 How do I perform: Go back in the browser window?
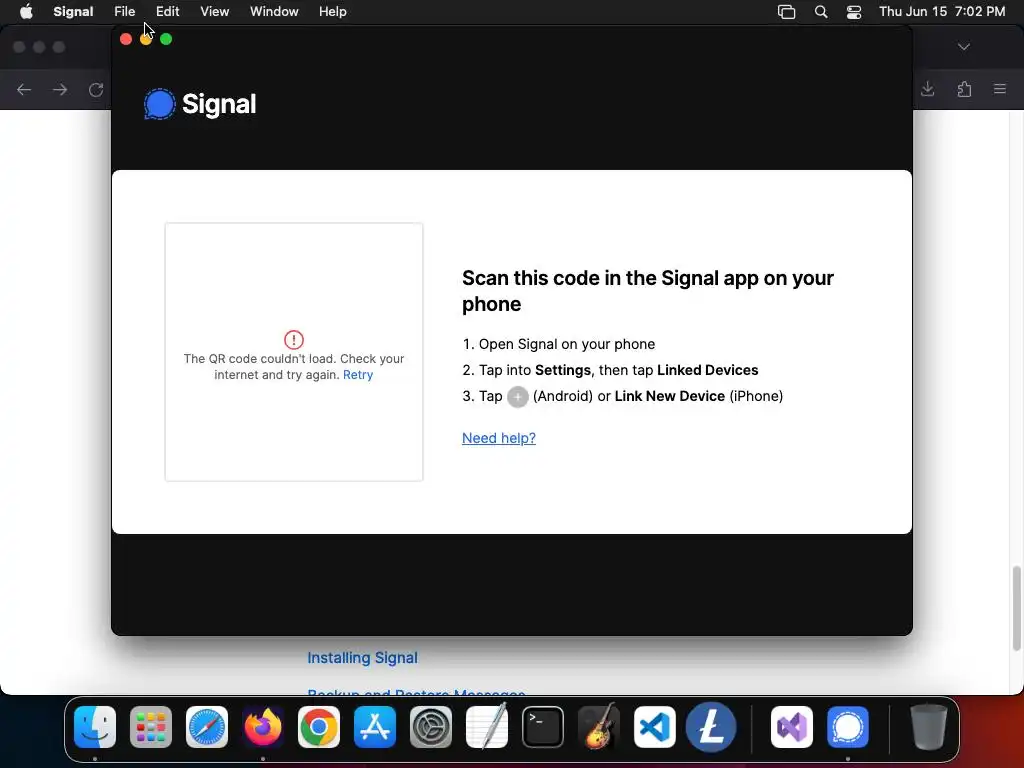click(x=24, y=89)
